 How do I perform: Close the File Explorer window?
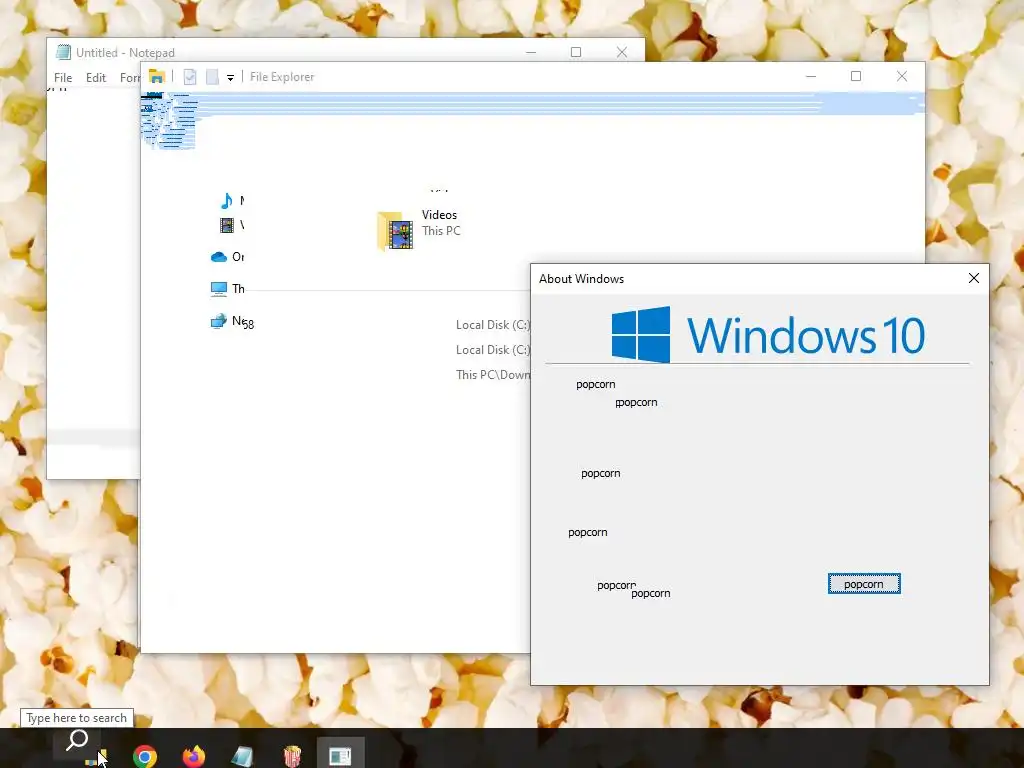902,76
